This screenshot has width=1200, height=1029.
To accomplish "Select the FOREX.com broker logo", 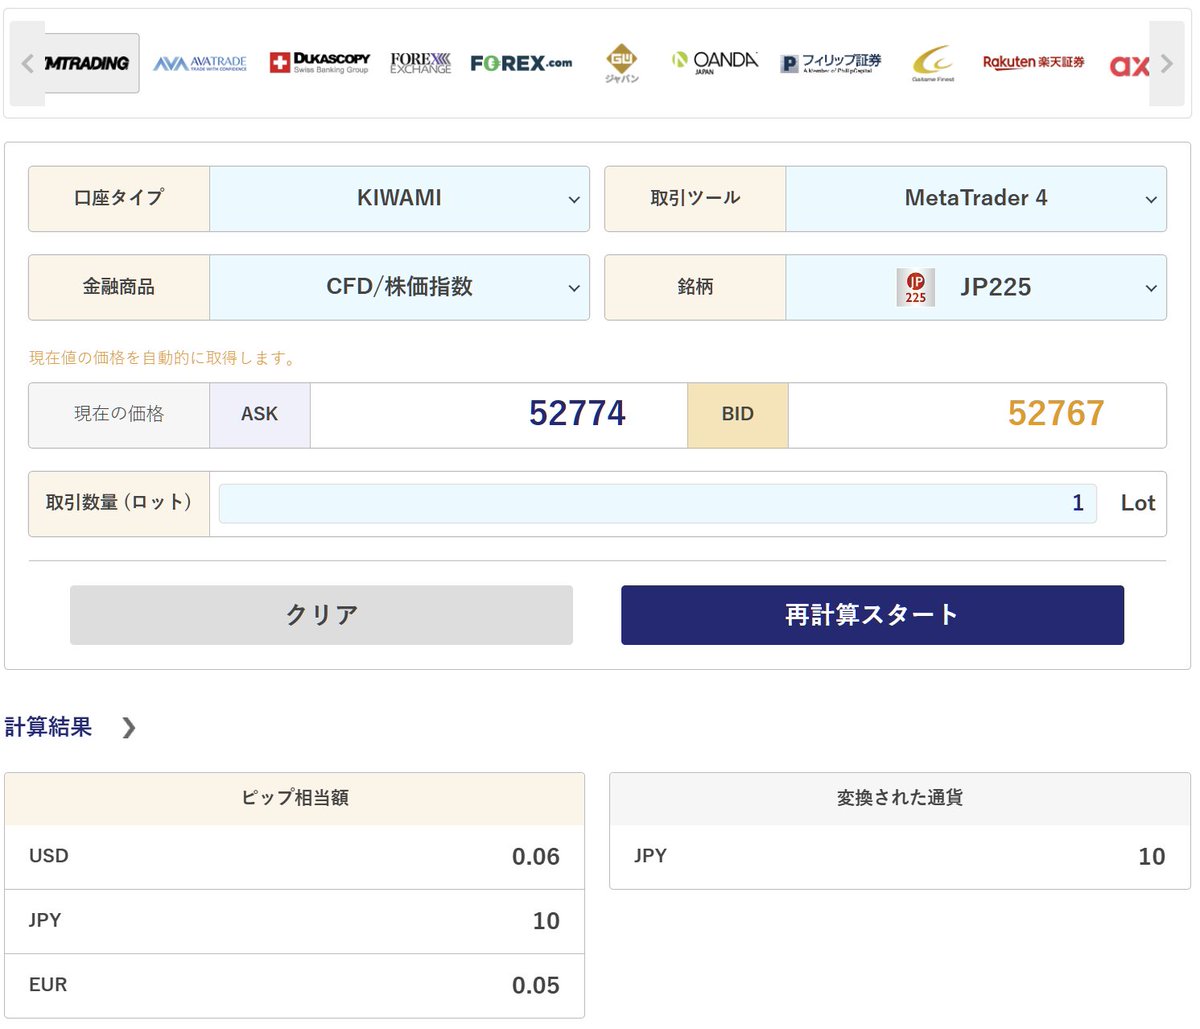I will [521, 62].
